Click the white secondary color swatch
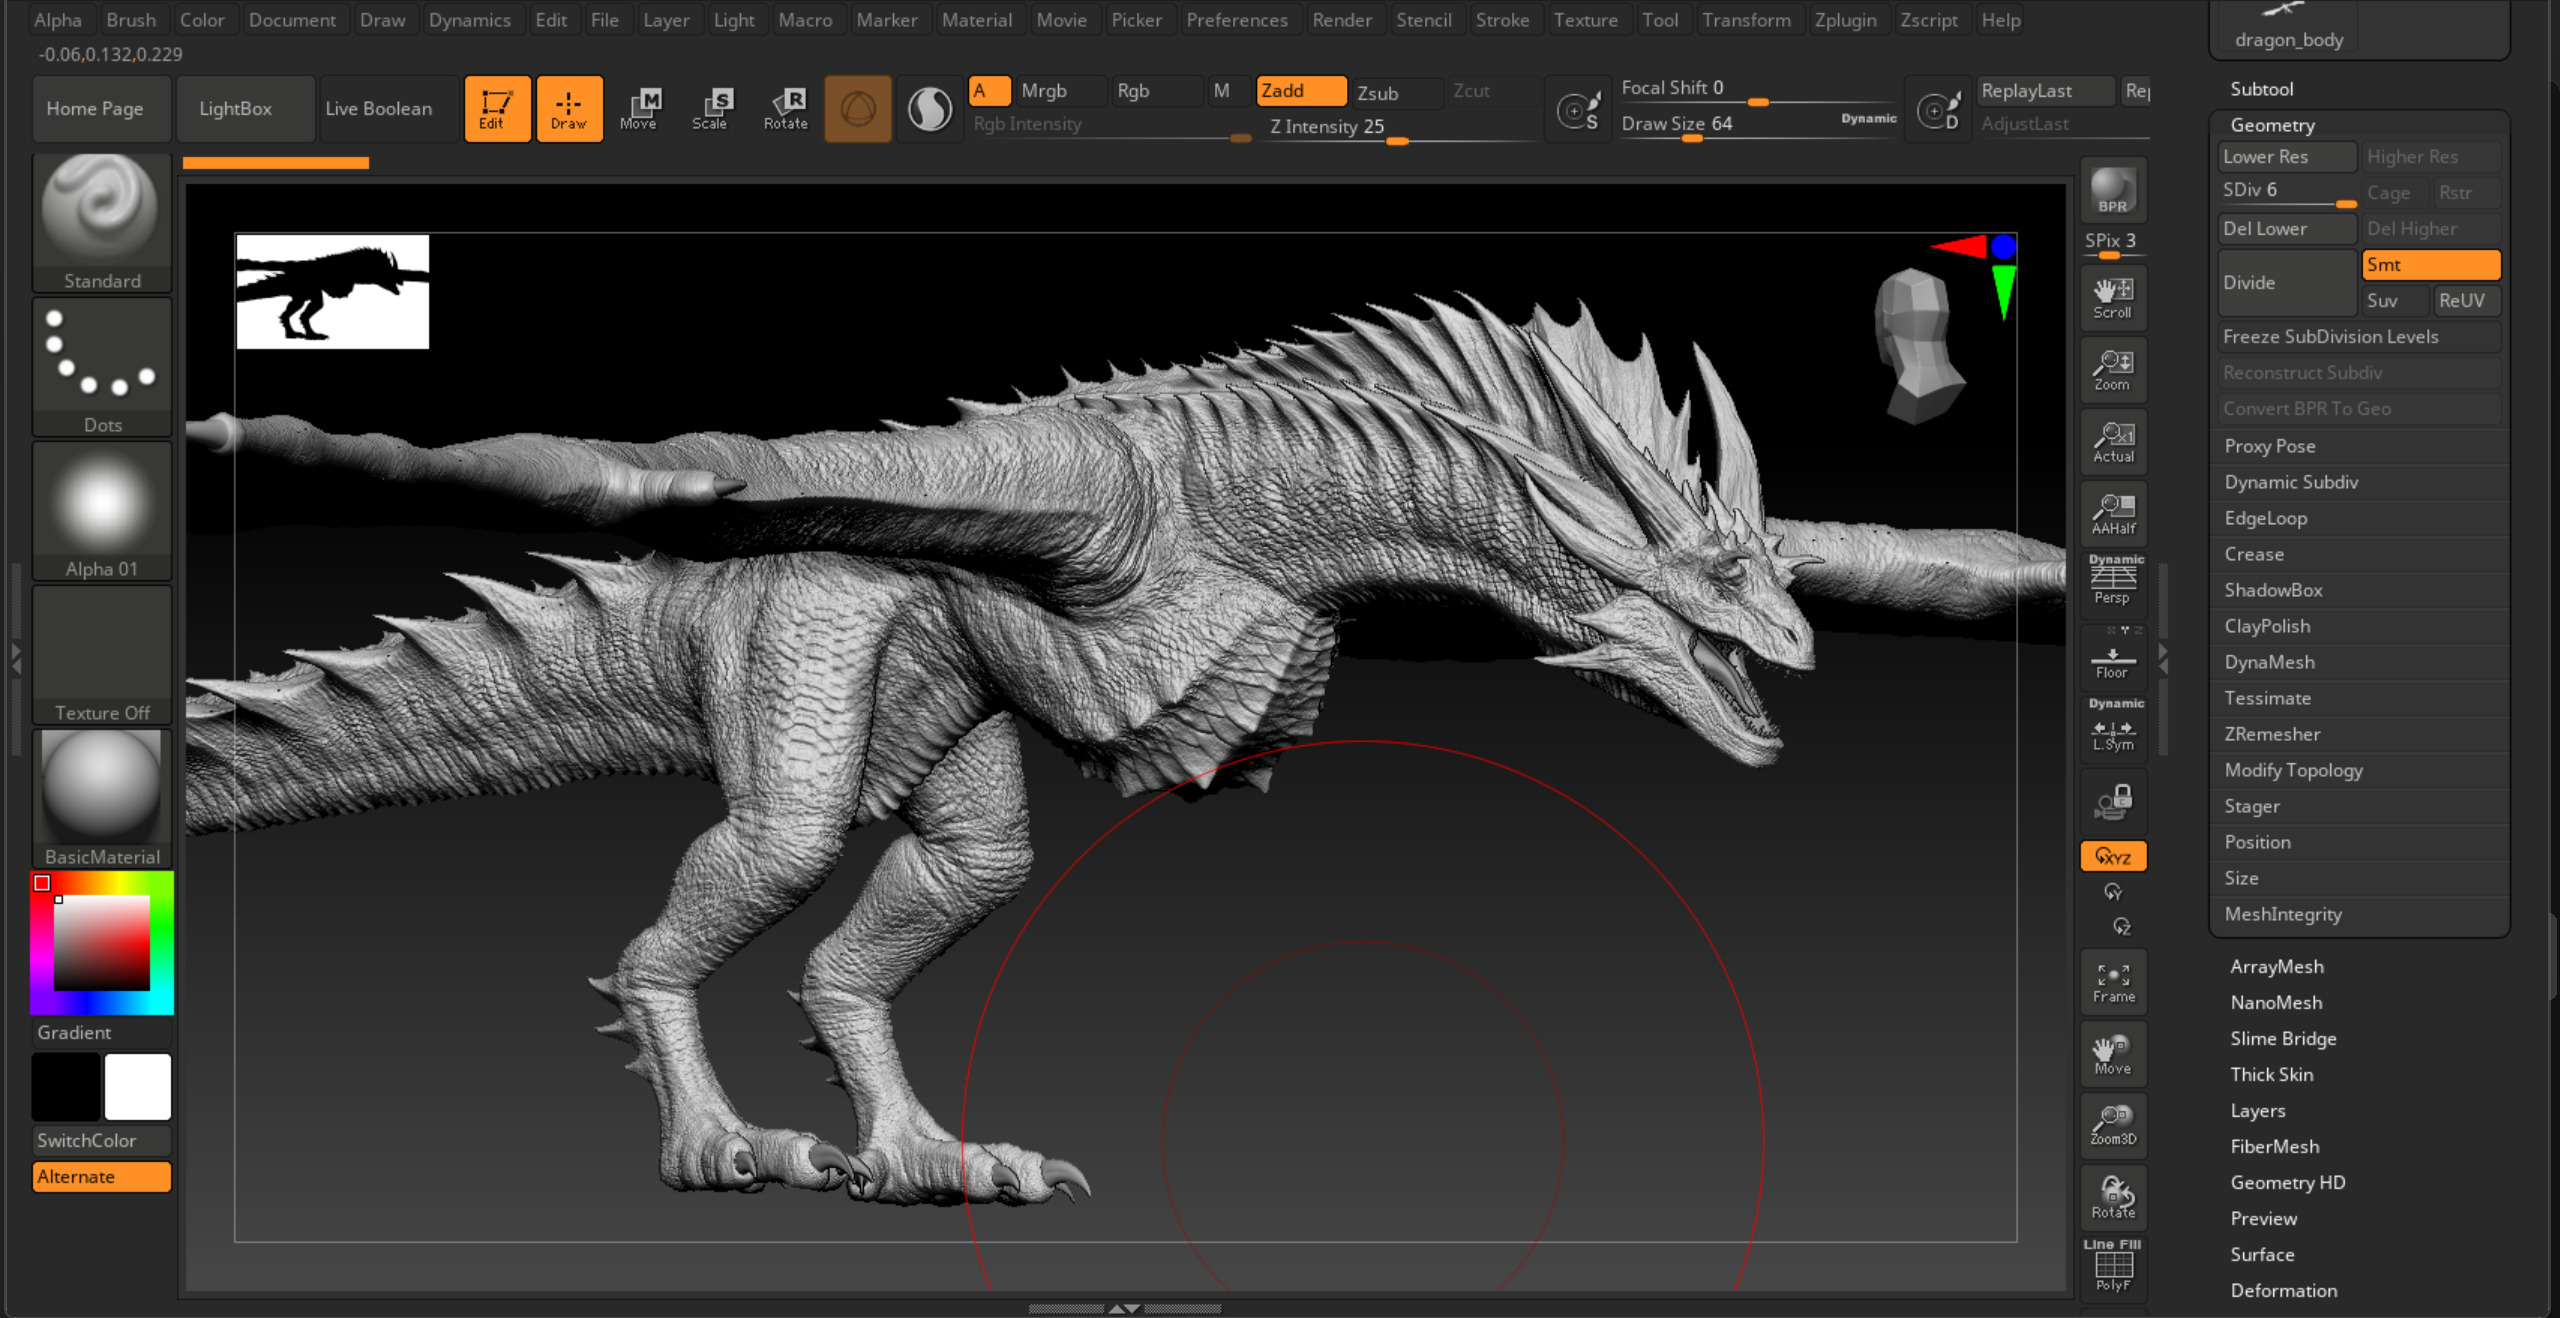The width and height of the screenshot is (2560, 1318). pos(138,1086)
